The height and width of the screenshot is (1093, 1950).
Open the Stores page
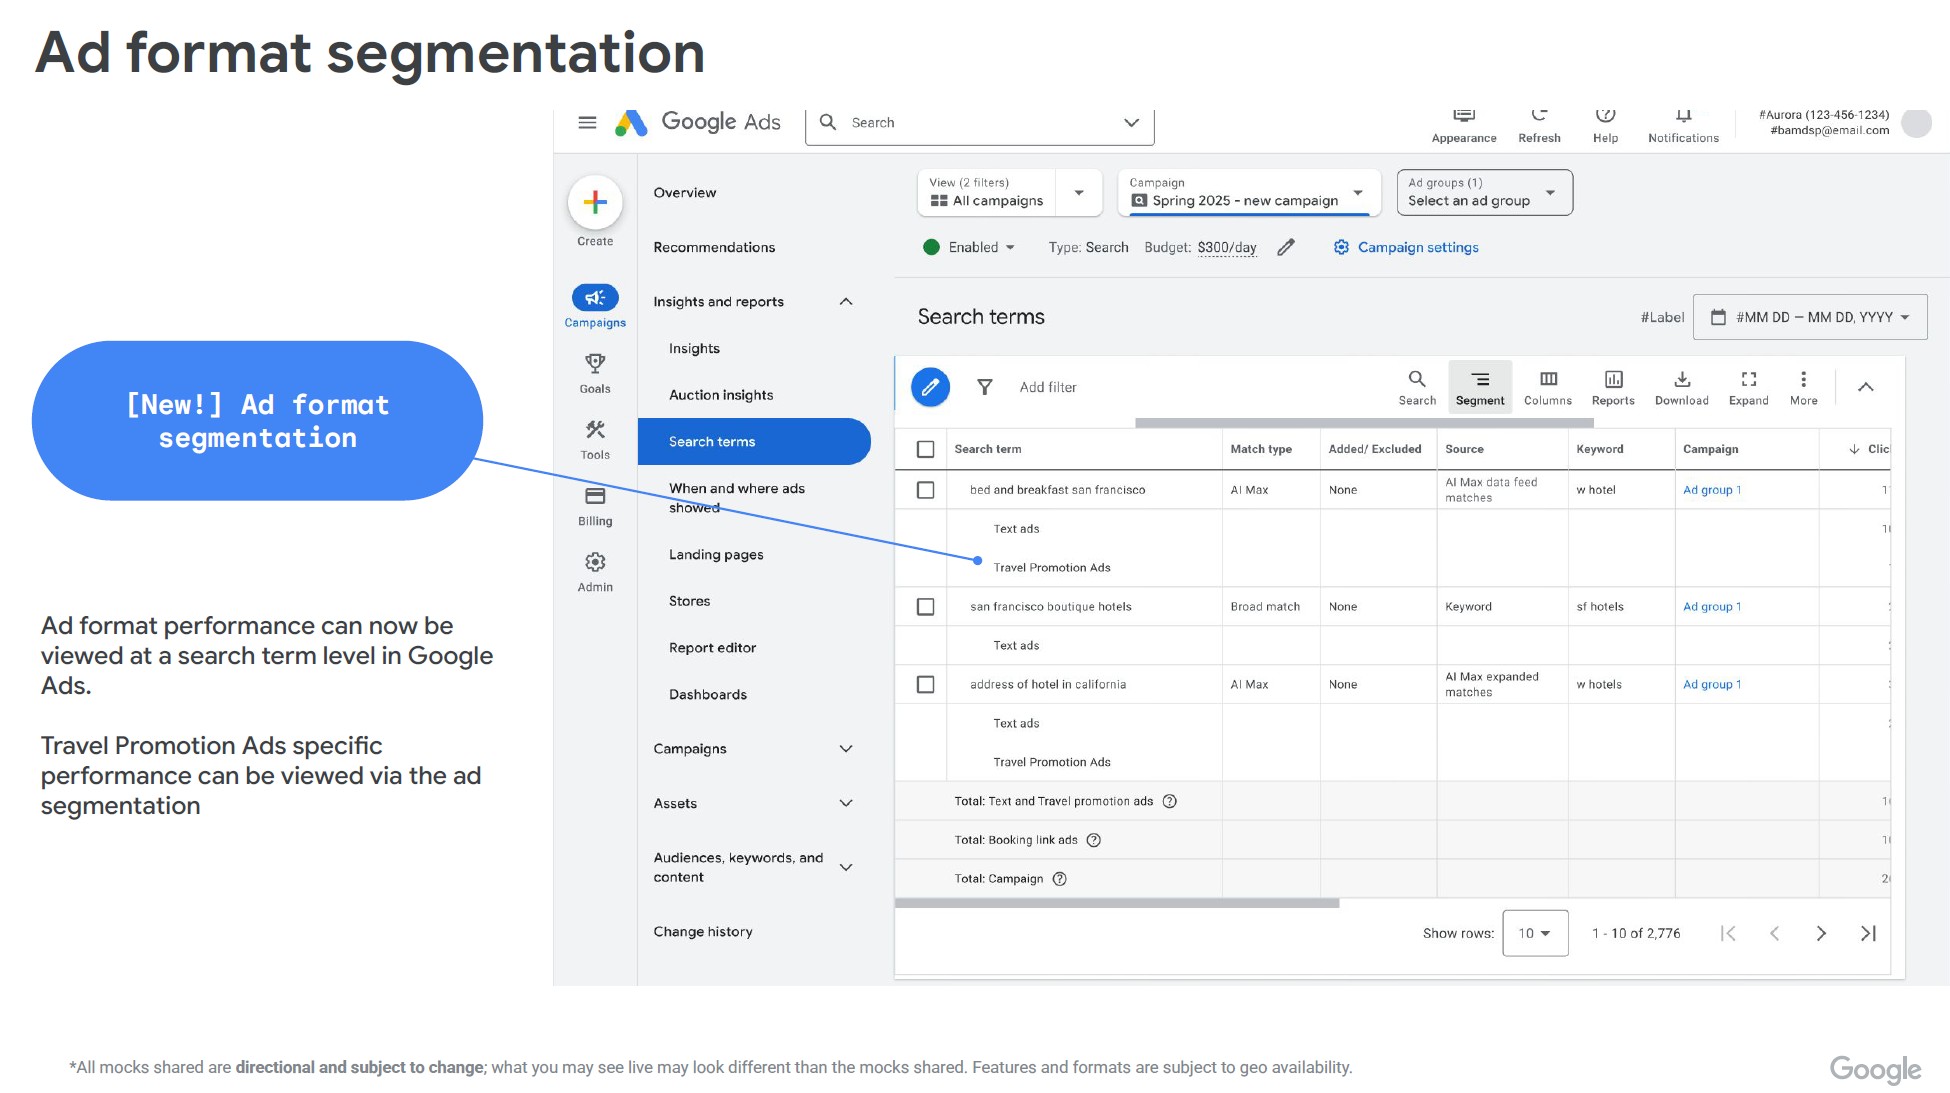tap(689, 601)
